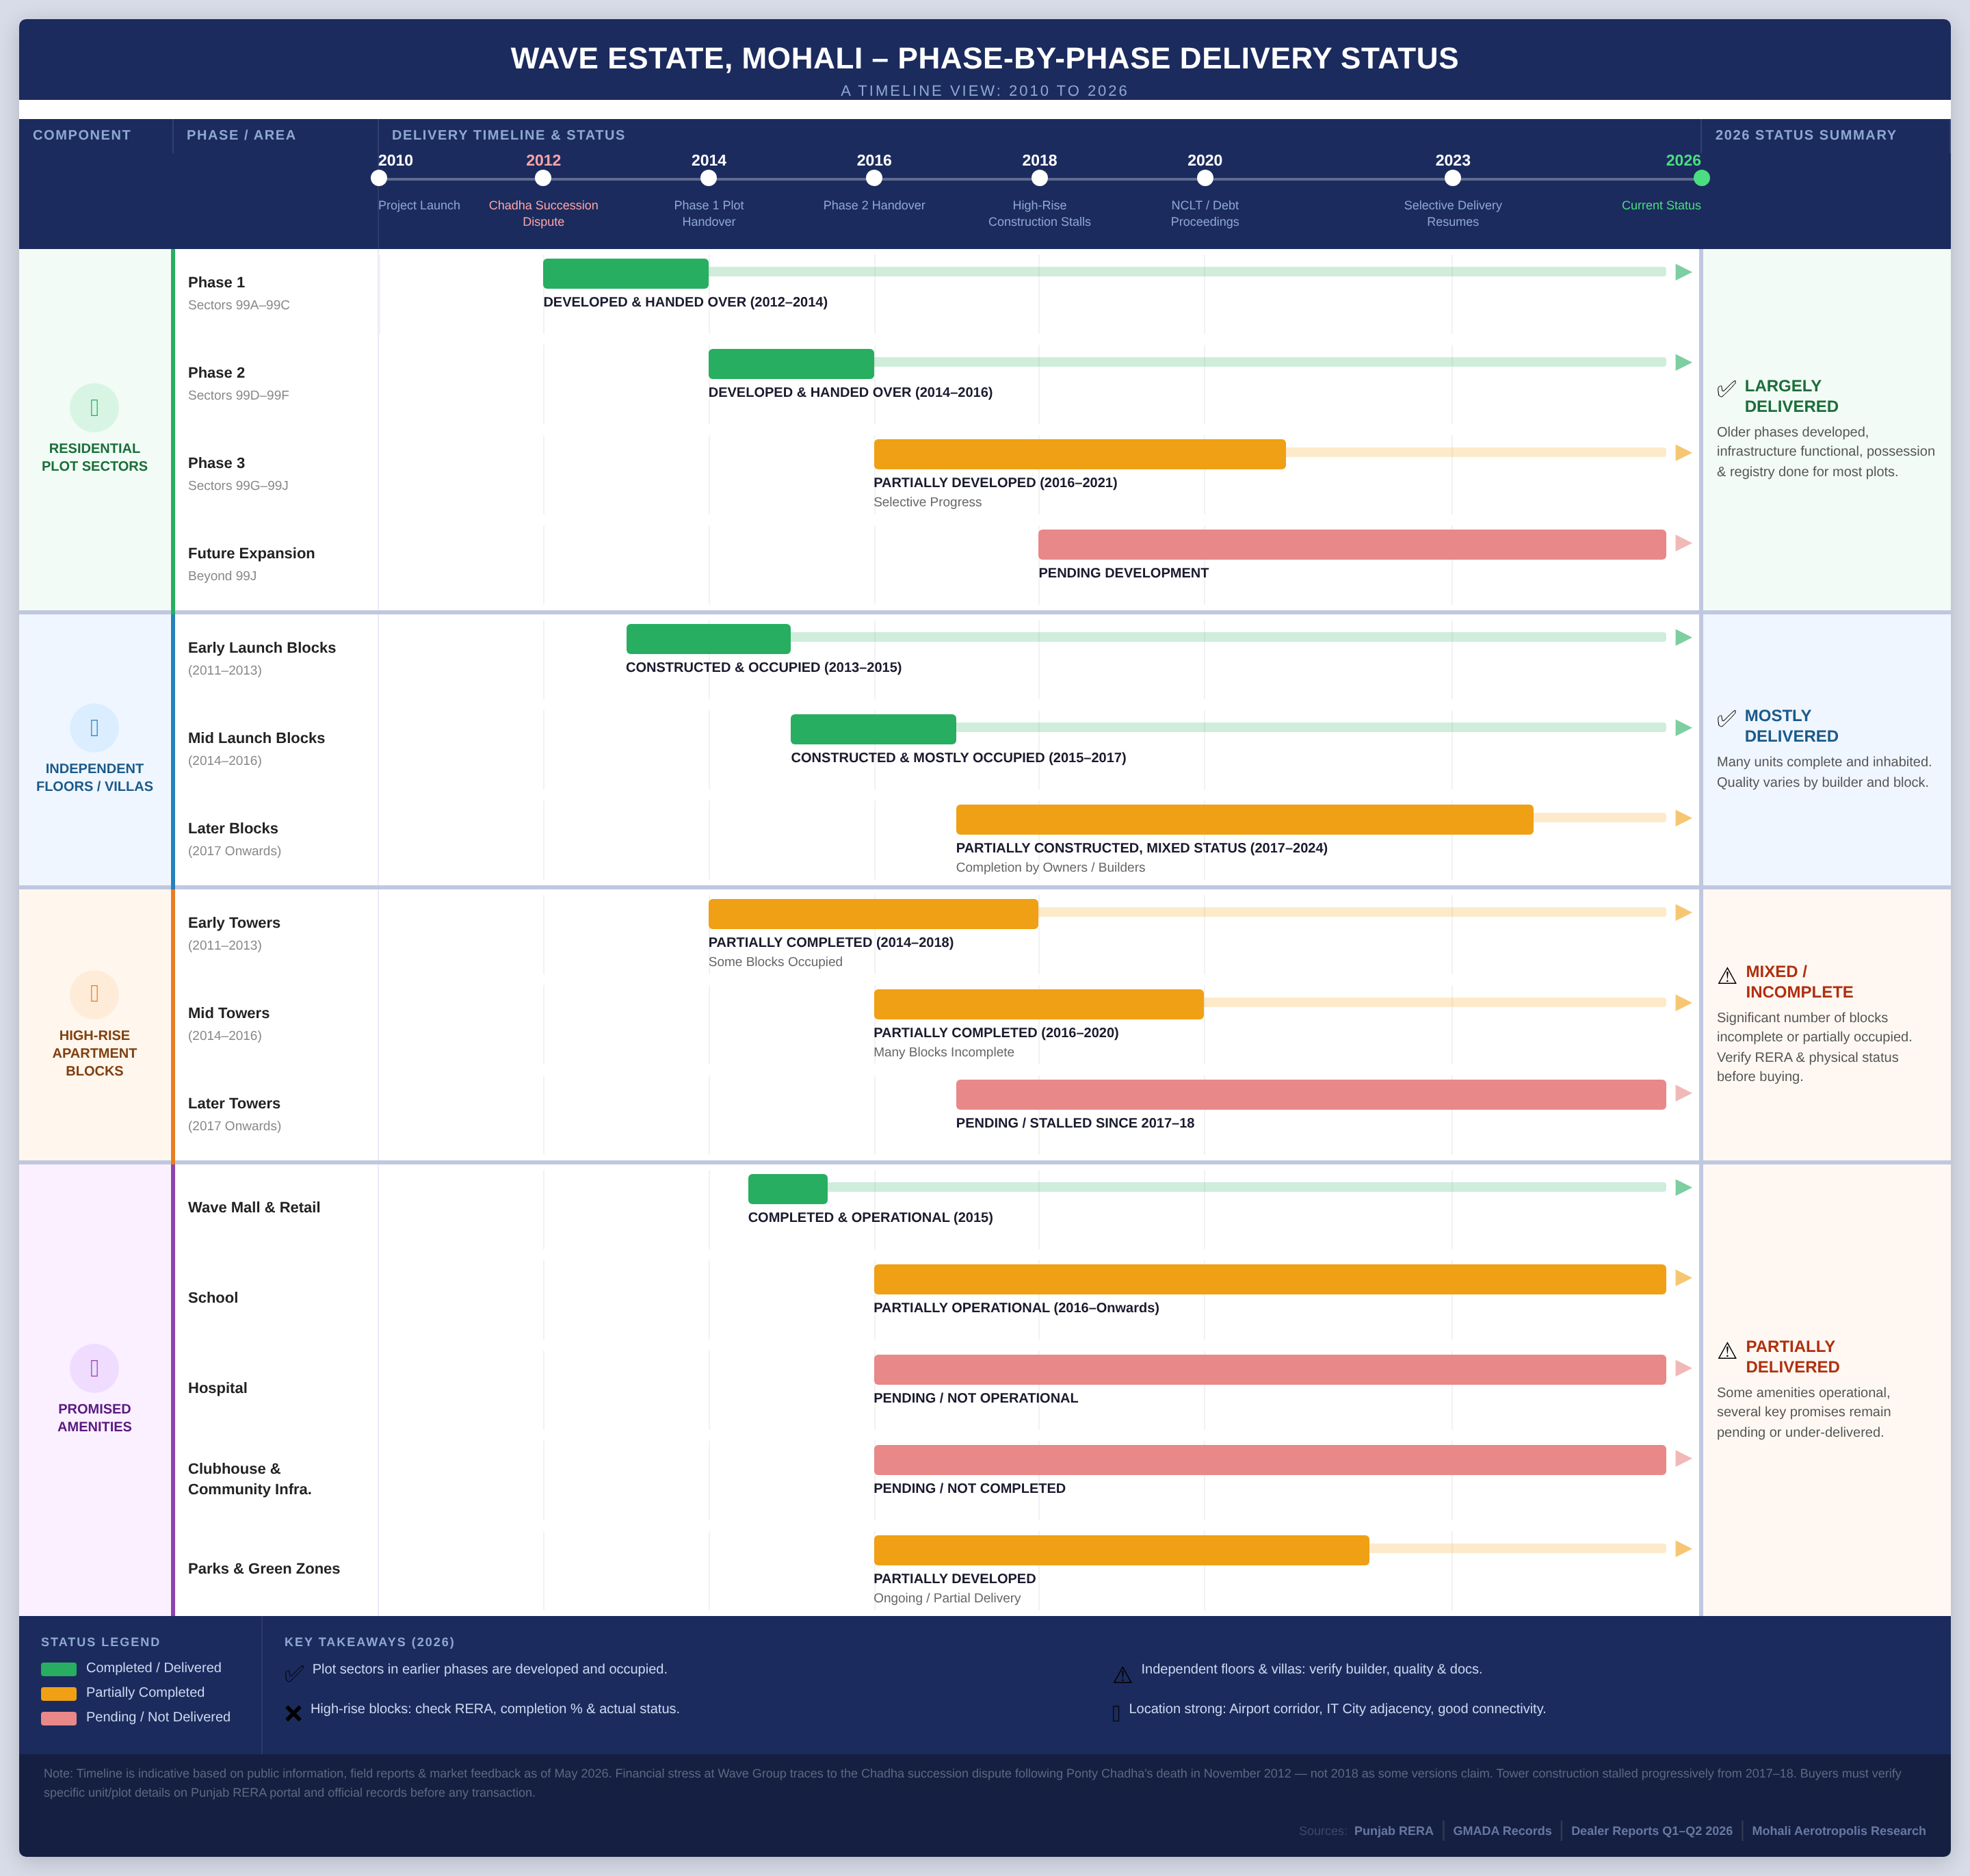Click the Selective Progress note under Phase 3
The height and width of the screenshot is (1876, 1970).
[x=927, y=502]
